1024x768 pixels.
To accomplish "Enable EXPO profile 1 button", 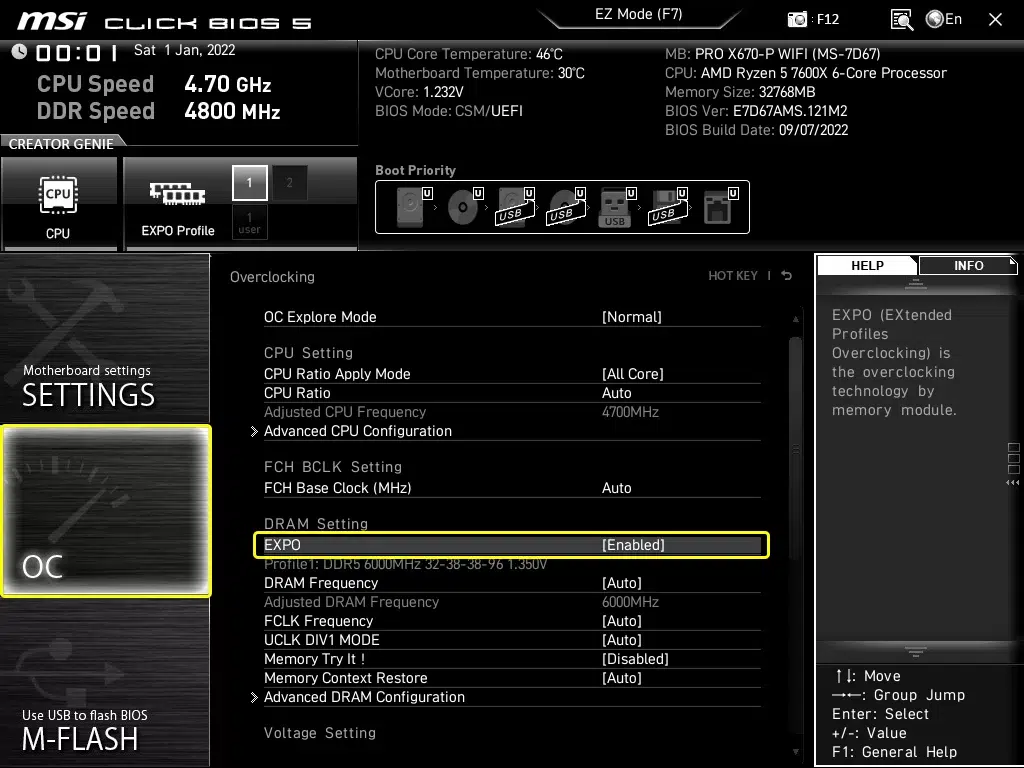I will (x=250, y=183).
